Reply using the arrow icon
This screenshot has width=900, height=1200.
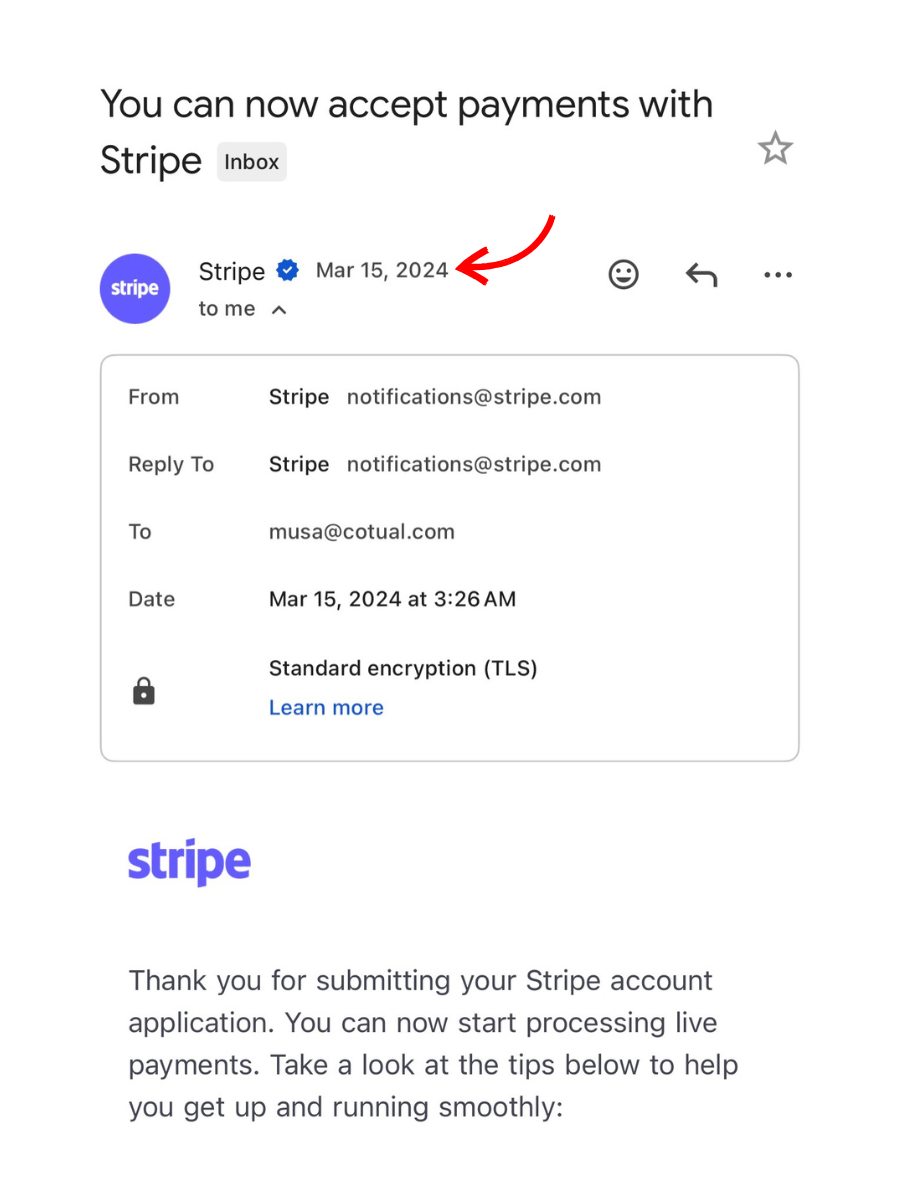701,274
